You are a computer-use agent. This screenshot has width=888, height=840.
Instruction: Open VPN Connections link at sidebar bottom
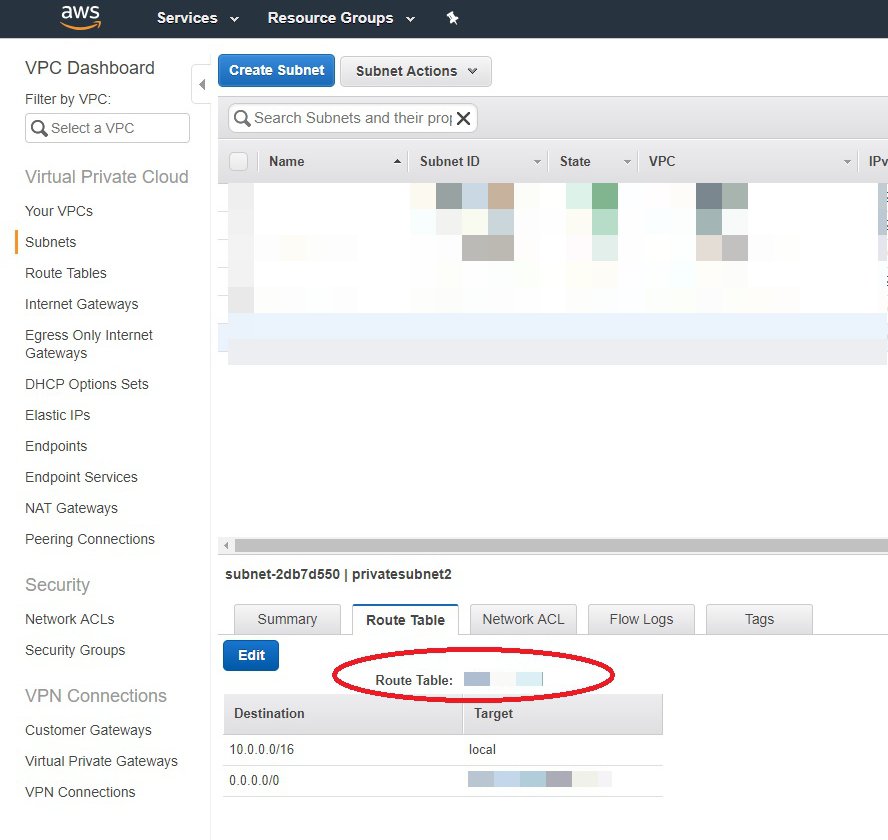coord(80,792)
